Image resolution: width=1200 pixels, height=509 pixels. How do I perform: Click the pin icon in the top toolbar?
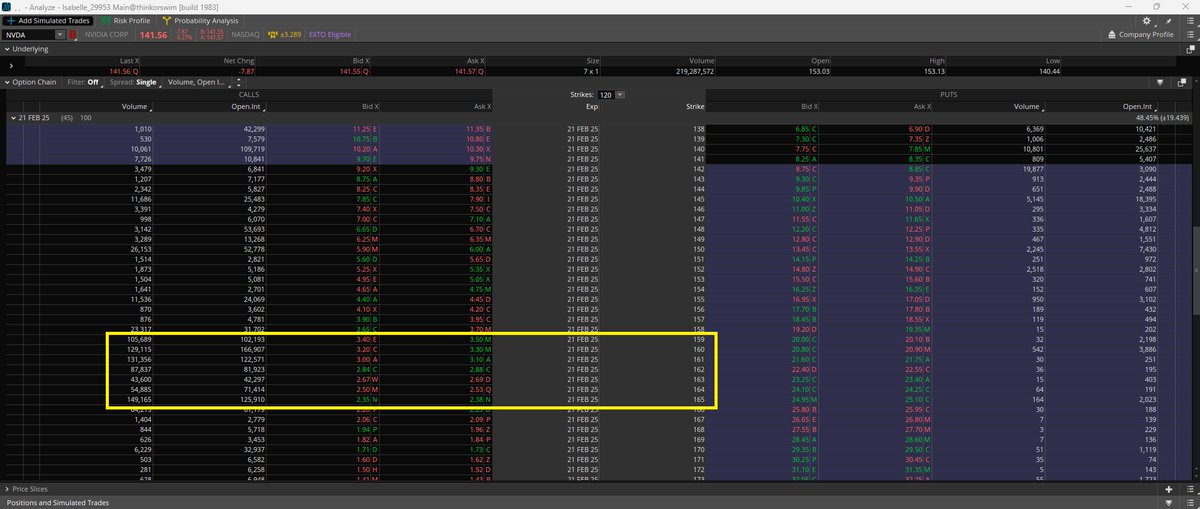(1168, 20)
